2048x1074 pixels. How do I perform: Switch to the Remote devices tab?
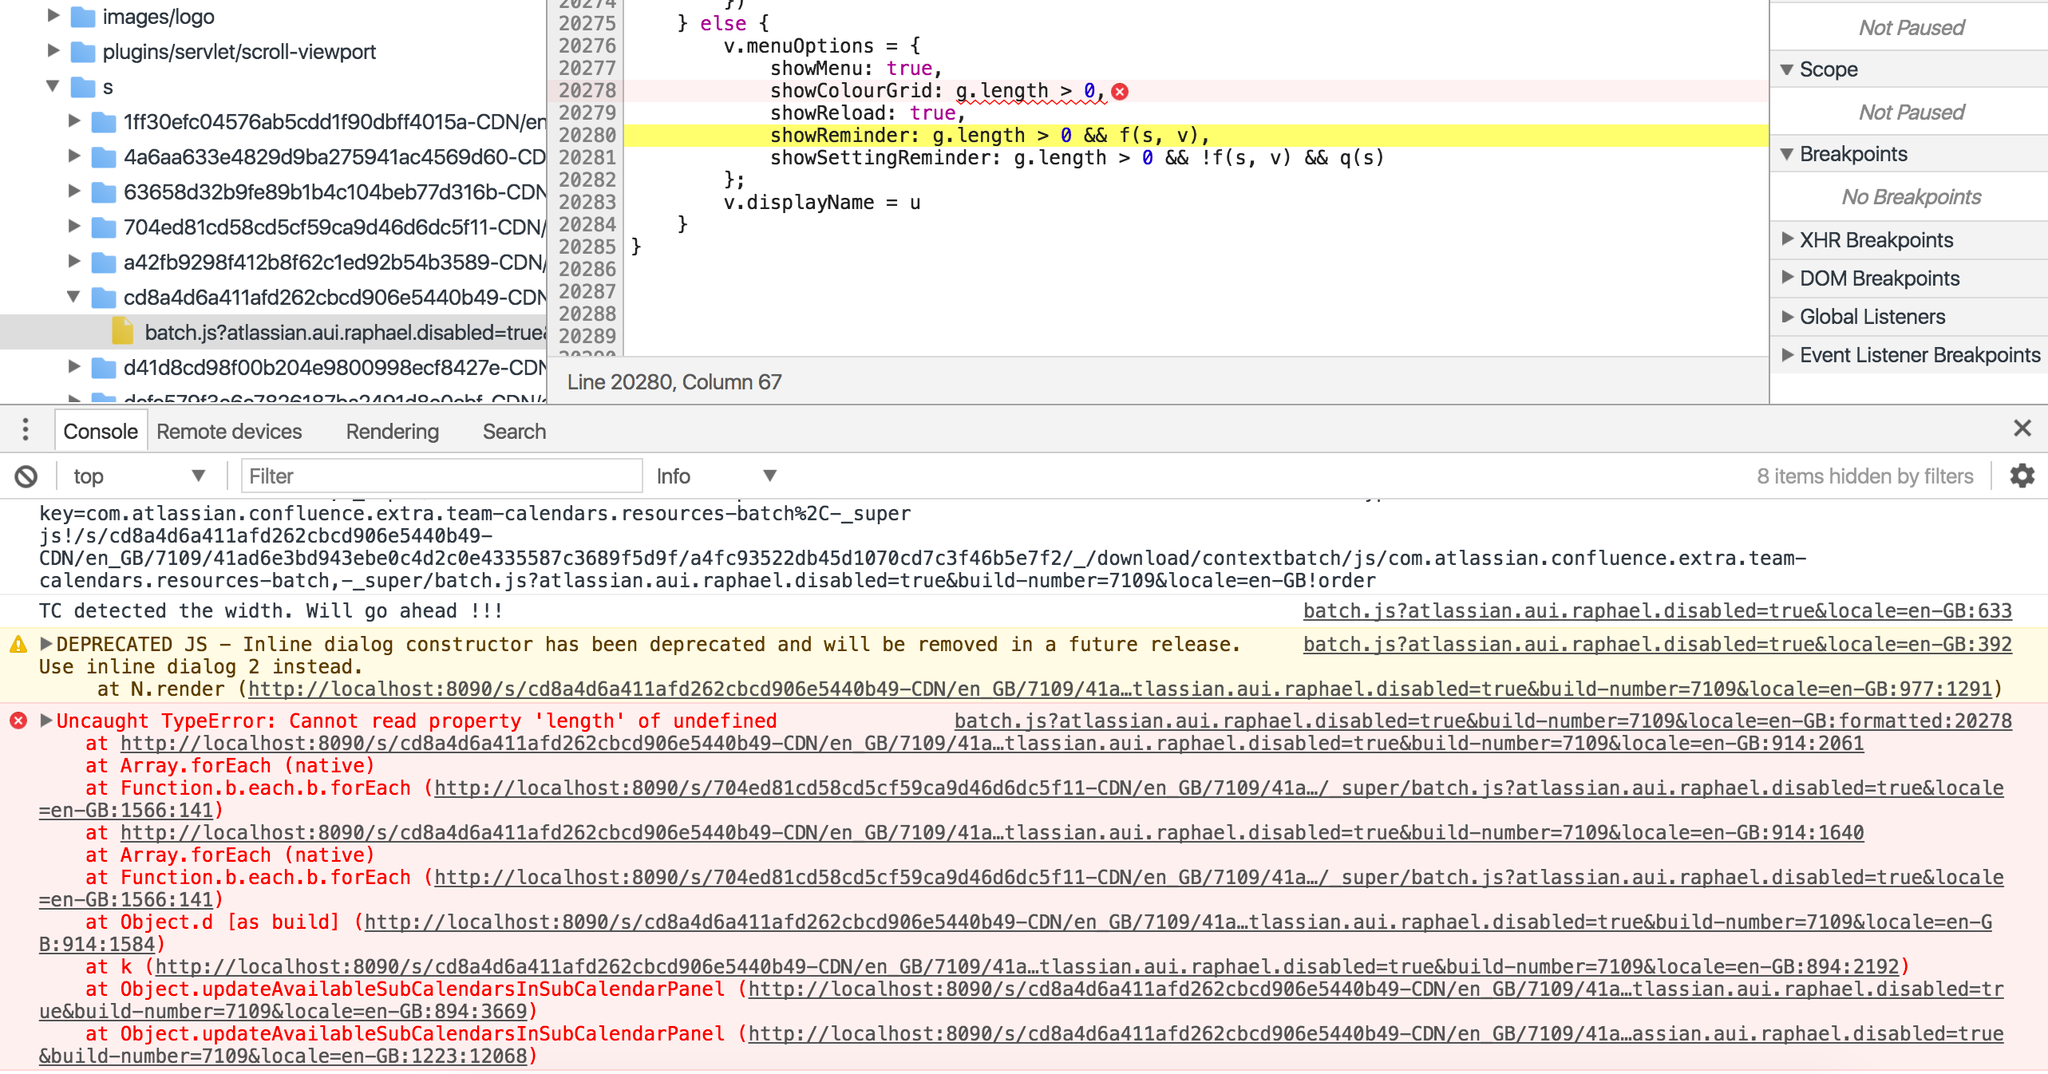point(229,432)
